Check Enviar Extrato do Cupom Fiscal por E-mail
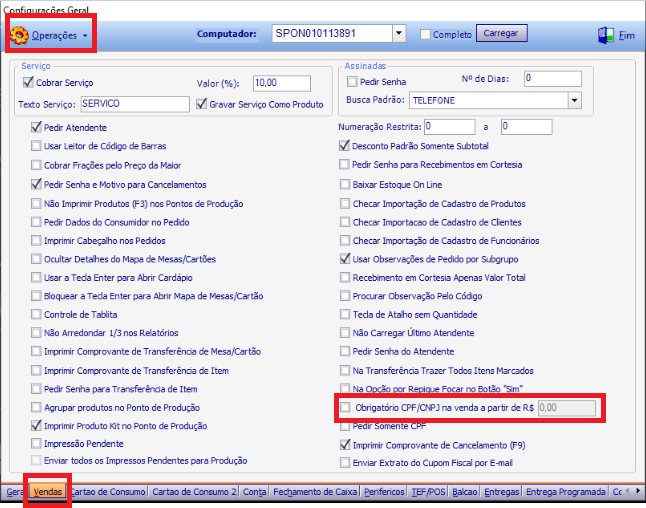The width and height of the screenshot is (646, 508). pyautogui.click(x=345, y=463)
